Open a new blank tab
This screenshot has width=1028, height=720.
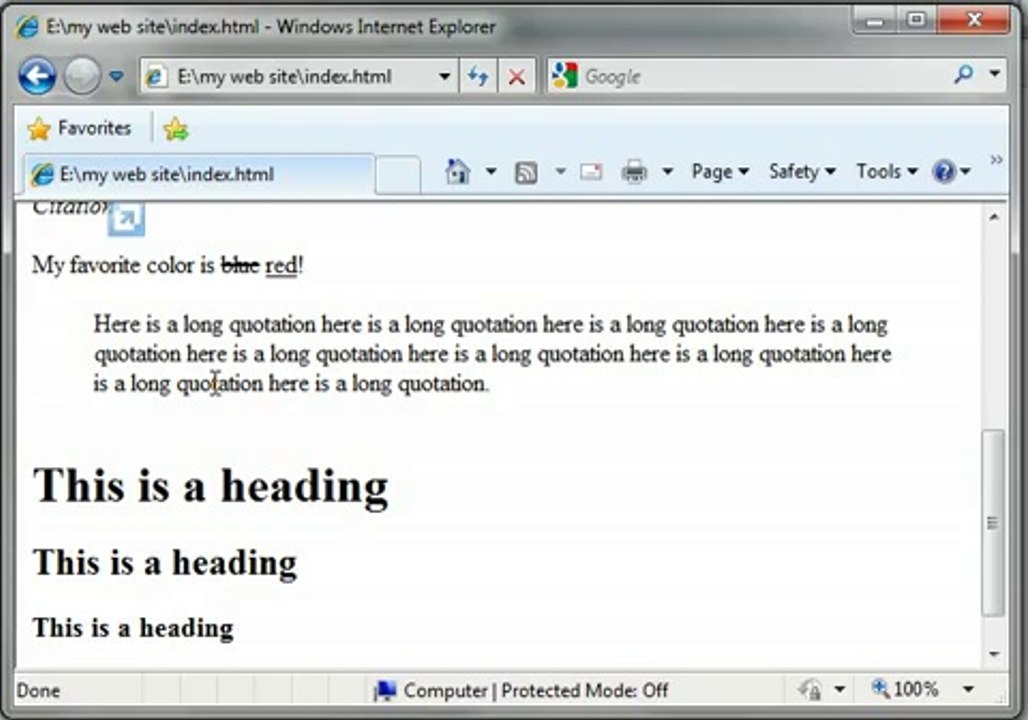398,174
